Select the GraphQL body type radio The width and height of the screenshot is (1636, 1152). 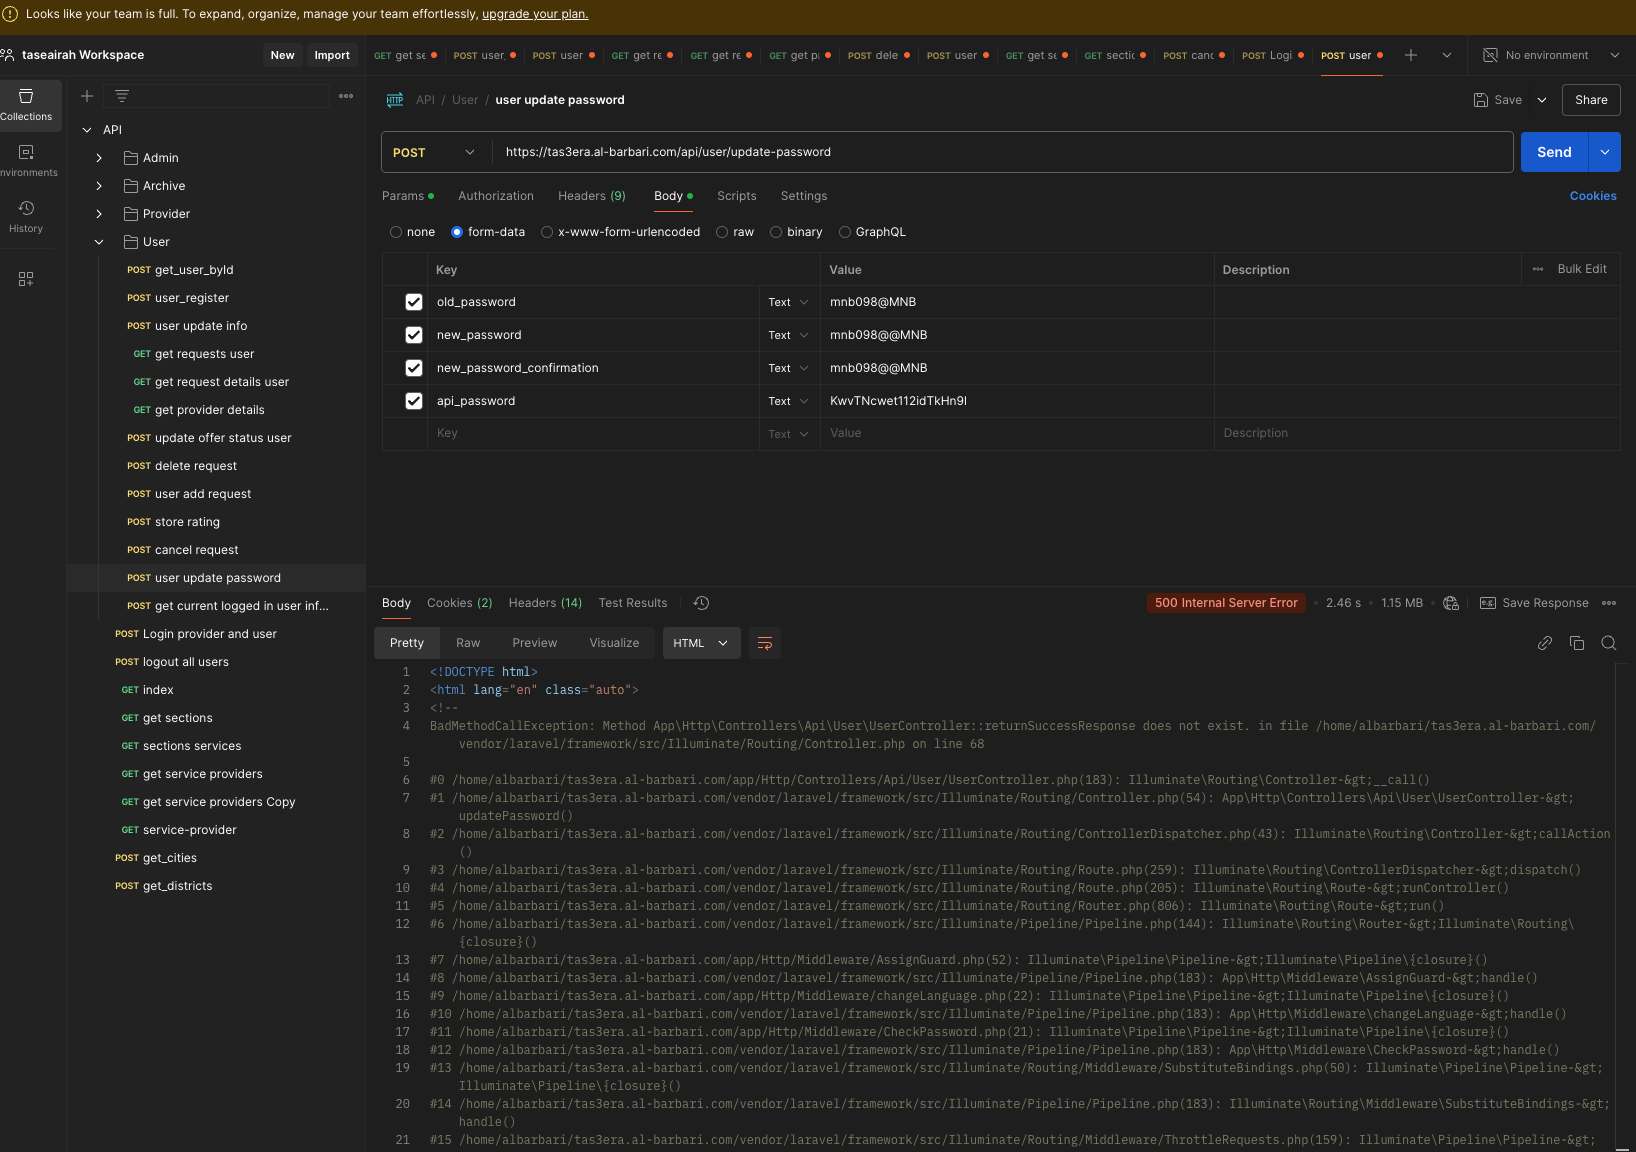tap(845, 232)
